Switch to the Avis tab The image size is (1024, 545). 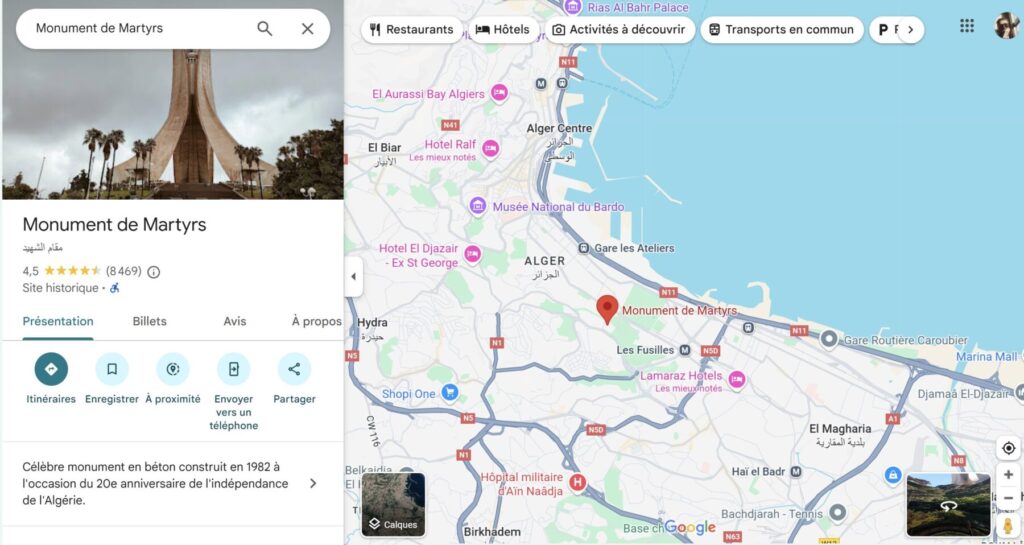pos(234,321)
